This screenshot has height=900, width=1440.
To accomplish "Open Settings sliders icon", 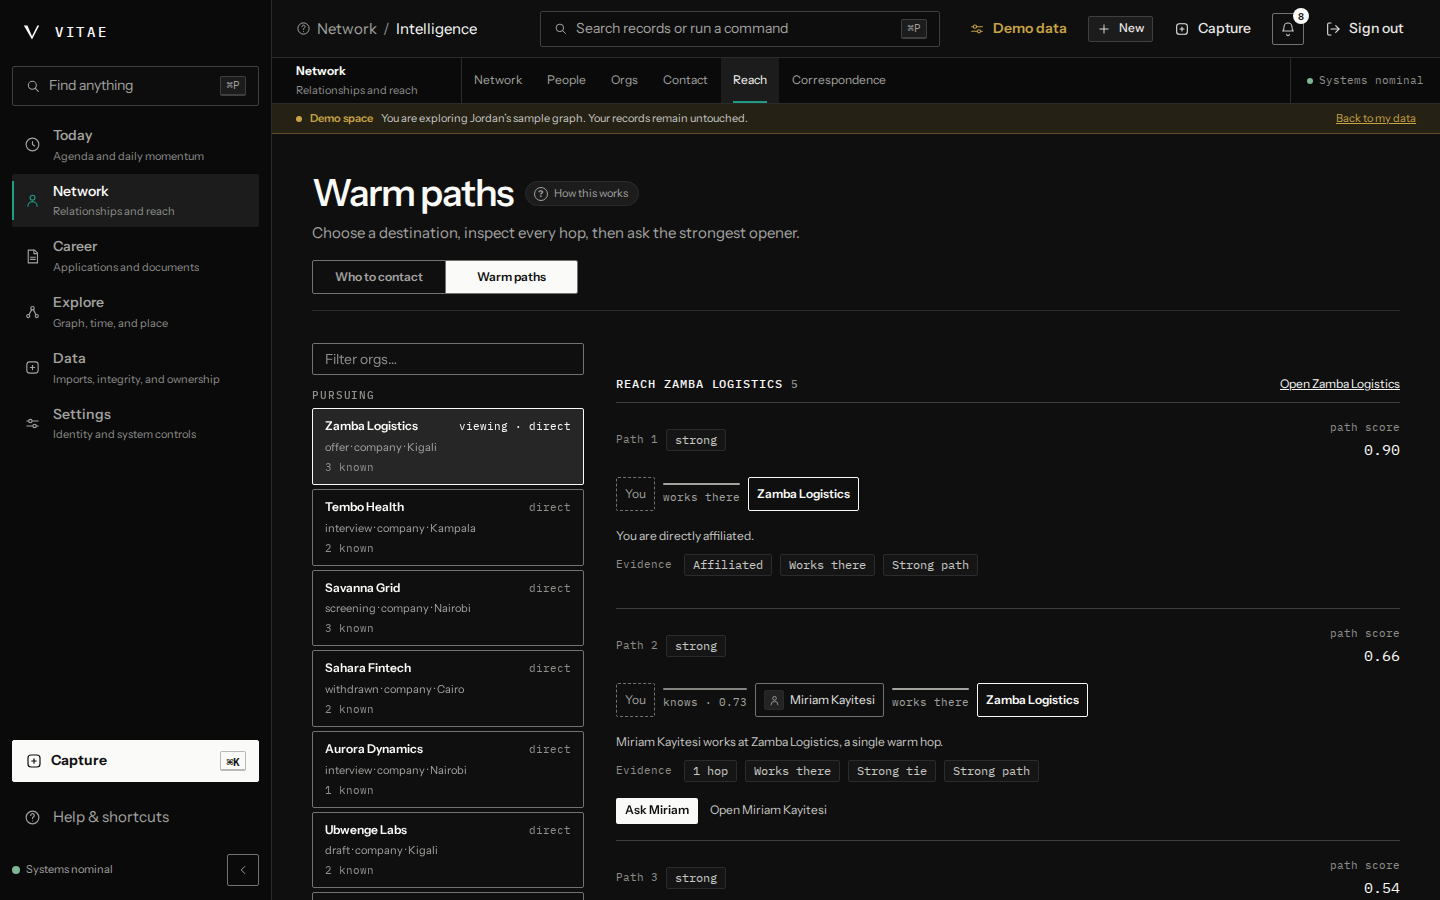I will 33,424.
